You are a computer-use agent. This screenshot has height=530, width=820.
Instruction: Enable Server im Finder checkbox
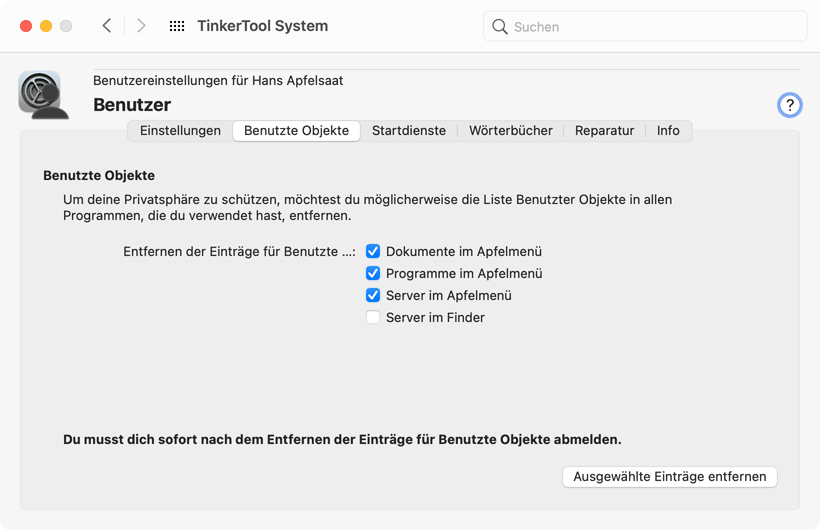(373, 317)
